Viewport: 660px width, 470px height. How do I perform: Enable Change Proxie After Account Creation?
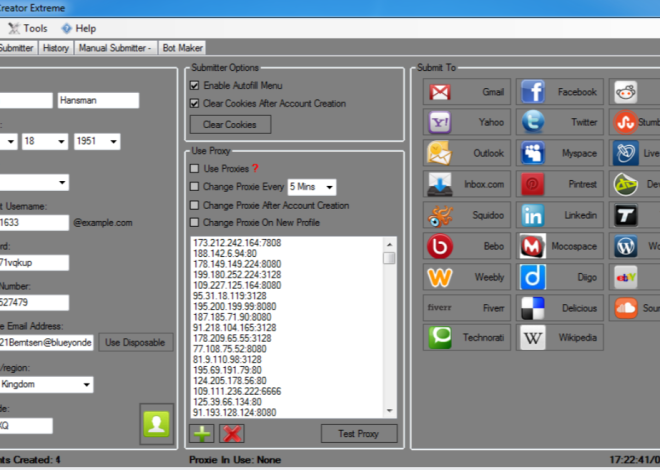point(194,205)
